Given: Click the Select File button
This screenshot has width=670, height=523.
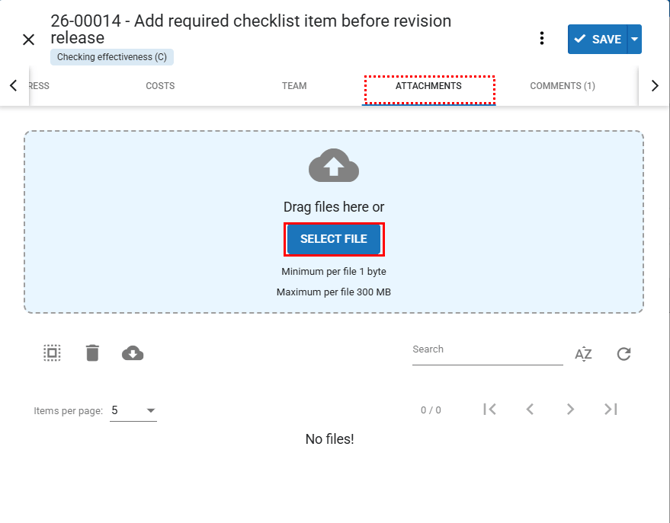Looking at the screenshot, I should point(334,239).
